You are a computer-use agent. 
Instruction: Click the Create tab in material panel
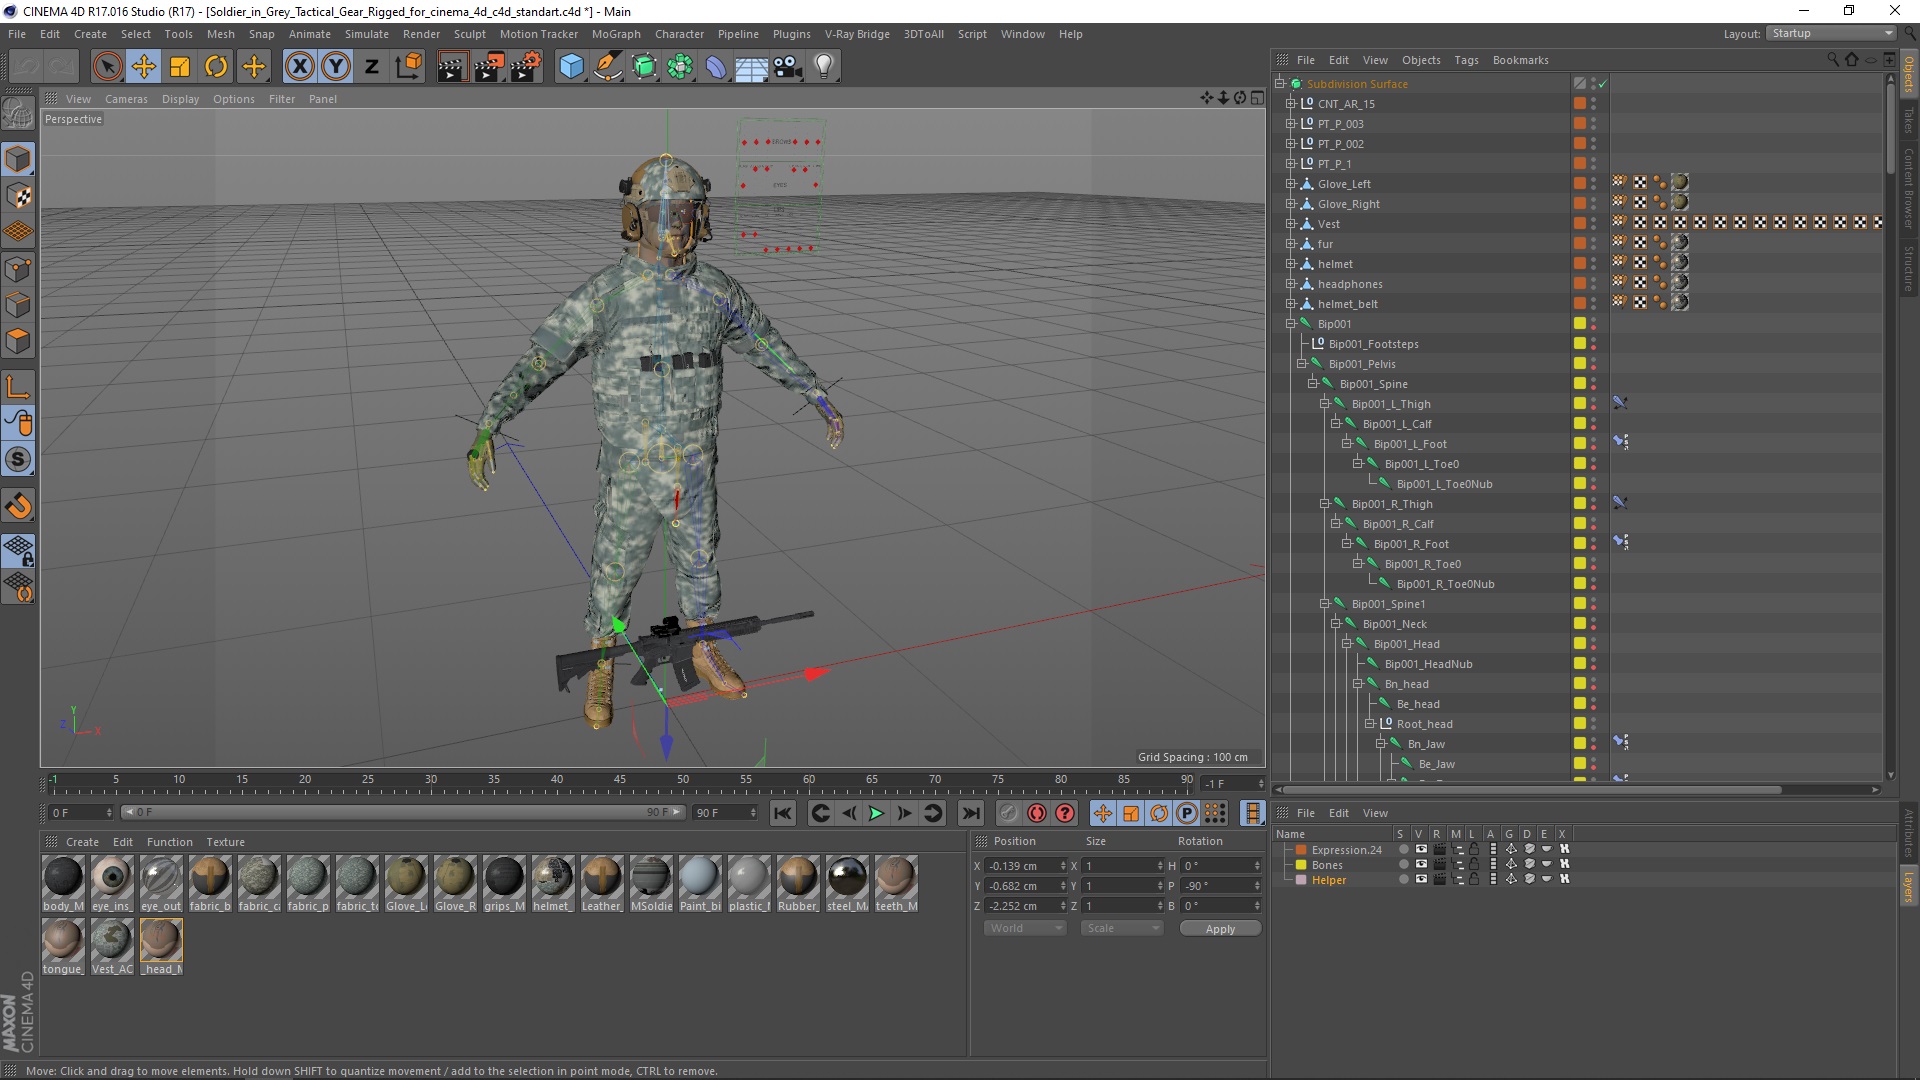pos(80,841)
